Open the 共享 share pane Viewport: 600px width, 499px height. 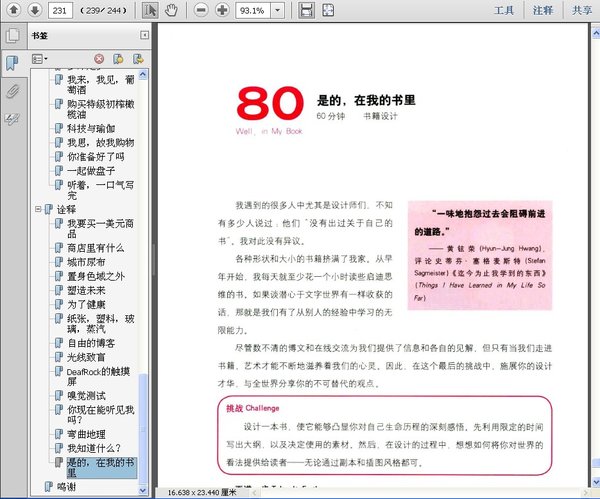click(581, 10)
